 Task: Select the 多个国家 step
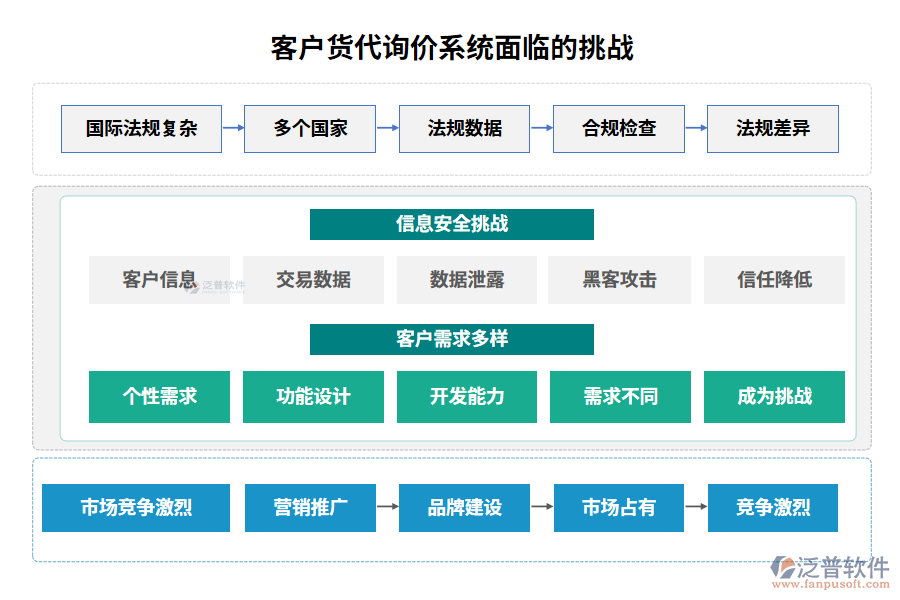tap(310, 128)
